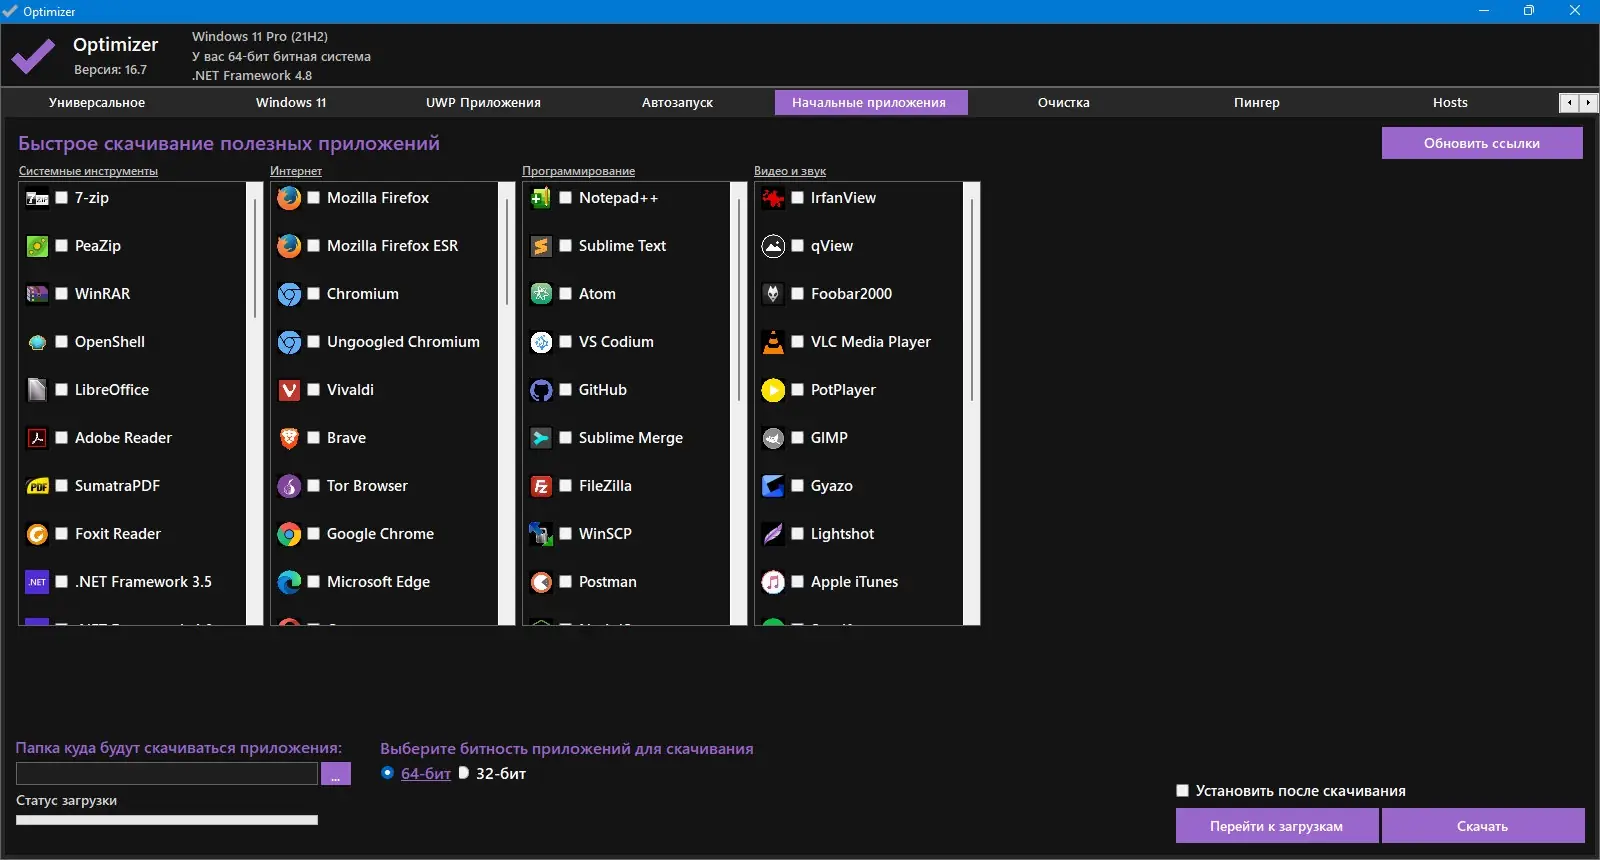The image size is (1600, 860).
Task: Click the OpenShell icon
Action: click(37, 342)
